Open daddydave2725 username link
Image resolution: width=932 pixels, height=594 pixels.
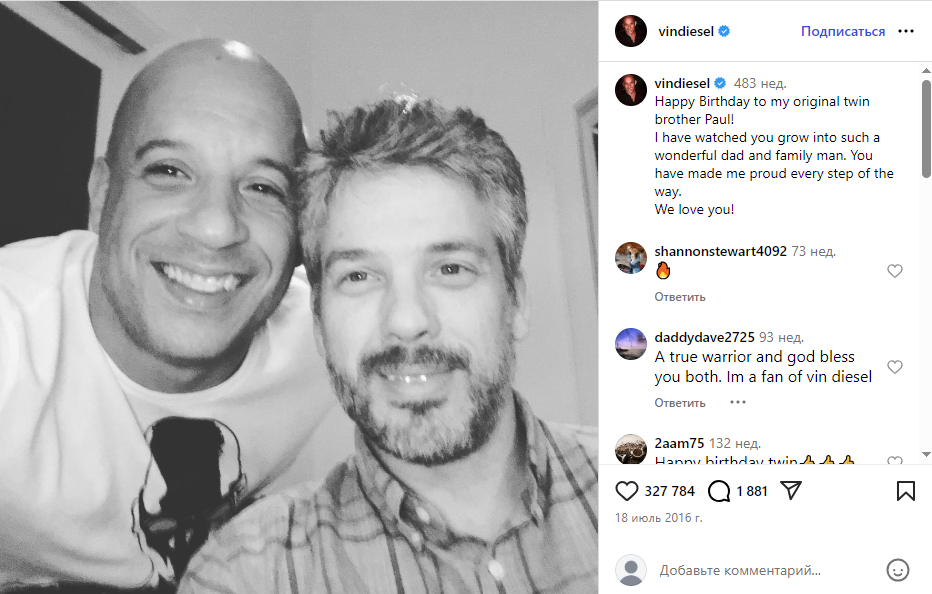point(704,337)
